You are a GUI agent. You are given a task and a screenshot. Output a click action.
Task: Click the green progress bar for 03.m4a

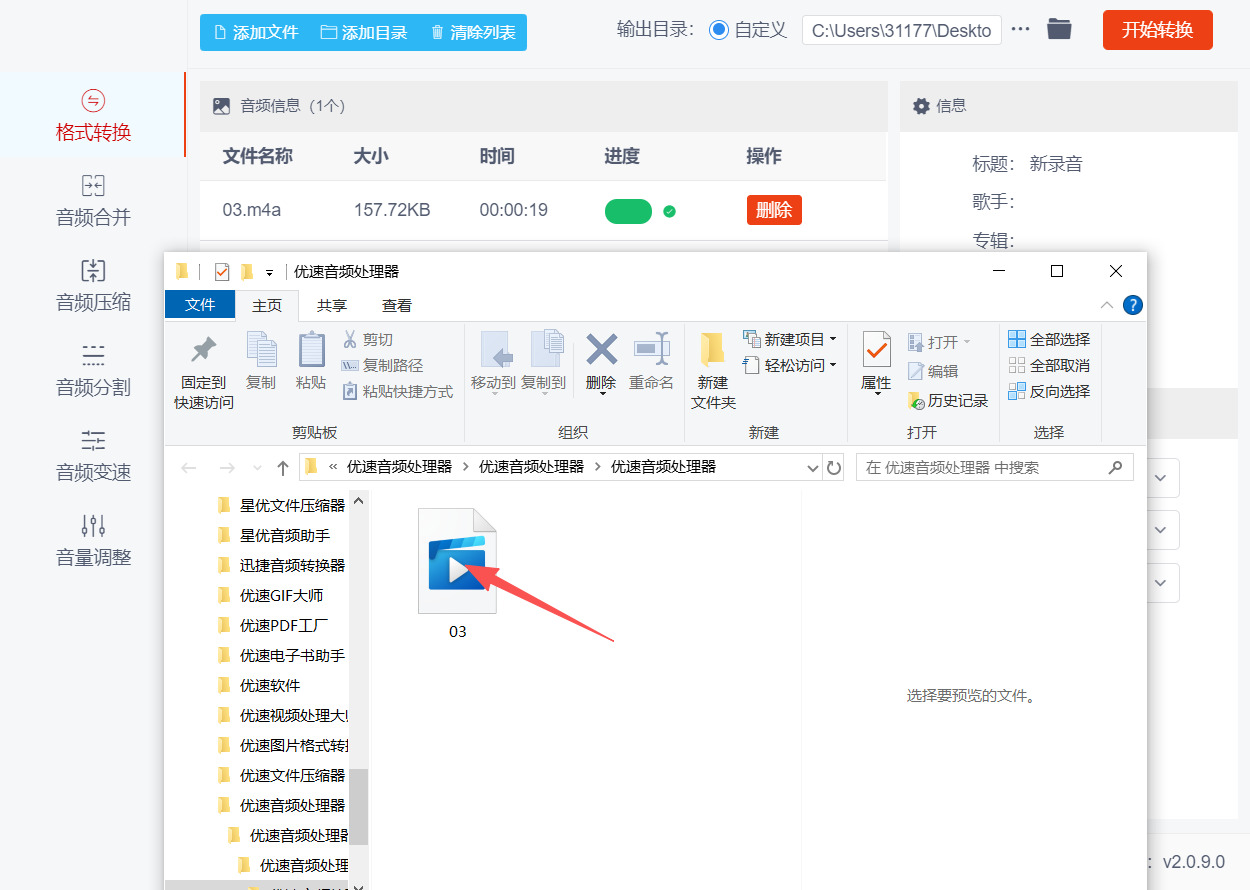(x=628, y=211)
